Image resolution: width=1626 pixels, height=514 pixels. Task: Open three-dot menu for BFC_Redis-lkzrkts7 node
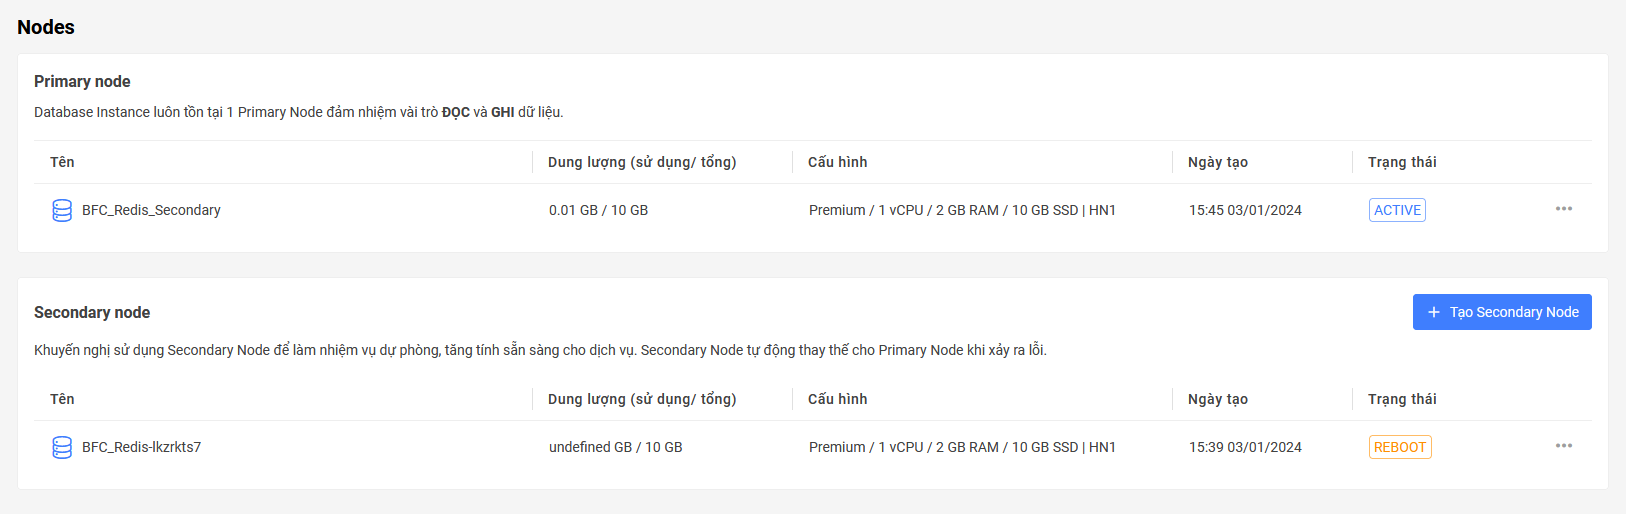pyautogui.click(x=1564, y=446)
